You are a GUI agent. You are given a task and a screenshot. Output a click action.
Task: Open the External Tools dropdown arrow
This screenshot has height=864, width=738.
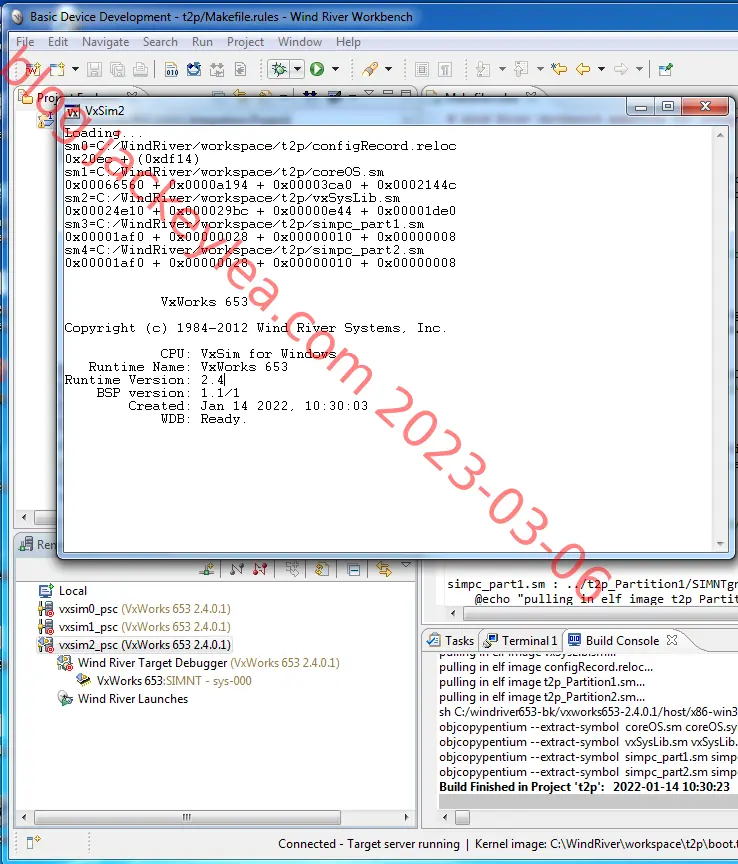point(389,69)
